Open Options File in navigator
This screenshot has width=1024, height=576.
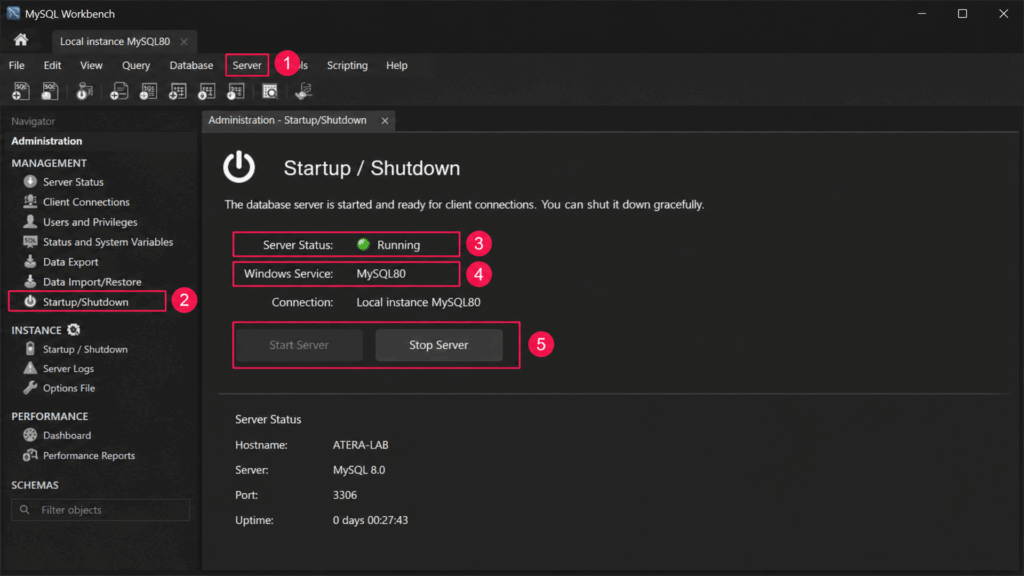pos(69,388)
